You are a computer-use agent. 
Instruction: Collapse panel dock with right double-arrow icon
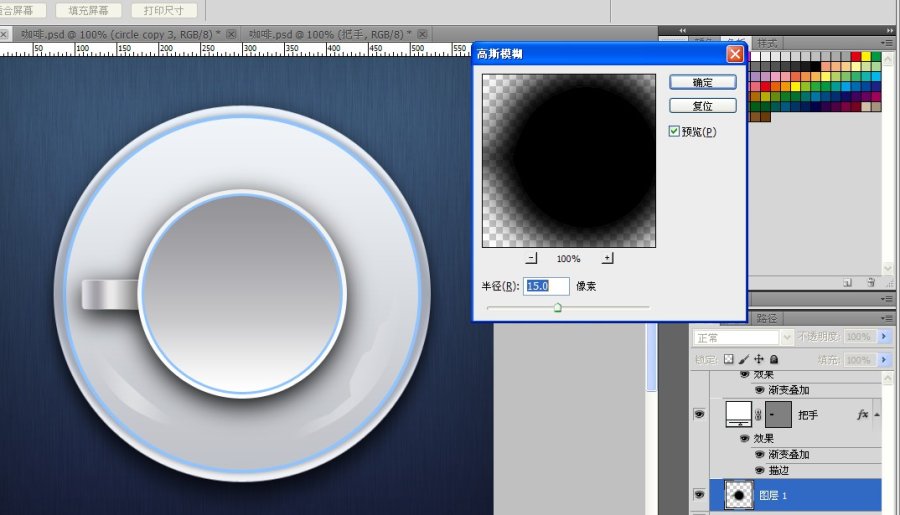coord(890,30)
